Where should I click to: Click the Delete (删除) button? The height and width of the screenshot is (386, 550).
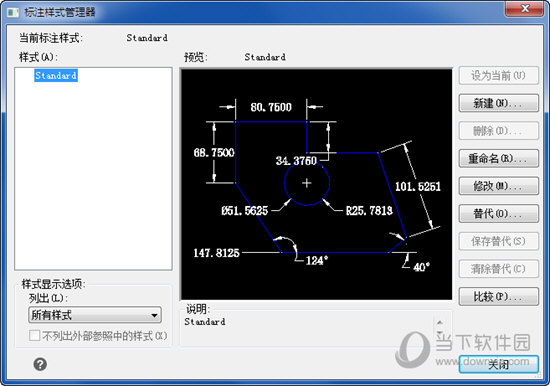click(498, 131)
